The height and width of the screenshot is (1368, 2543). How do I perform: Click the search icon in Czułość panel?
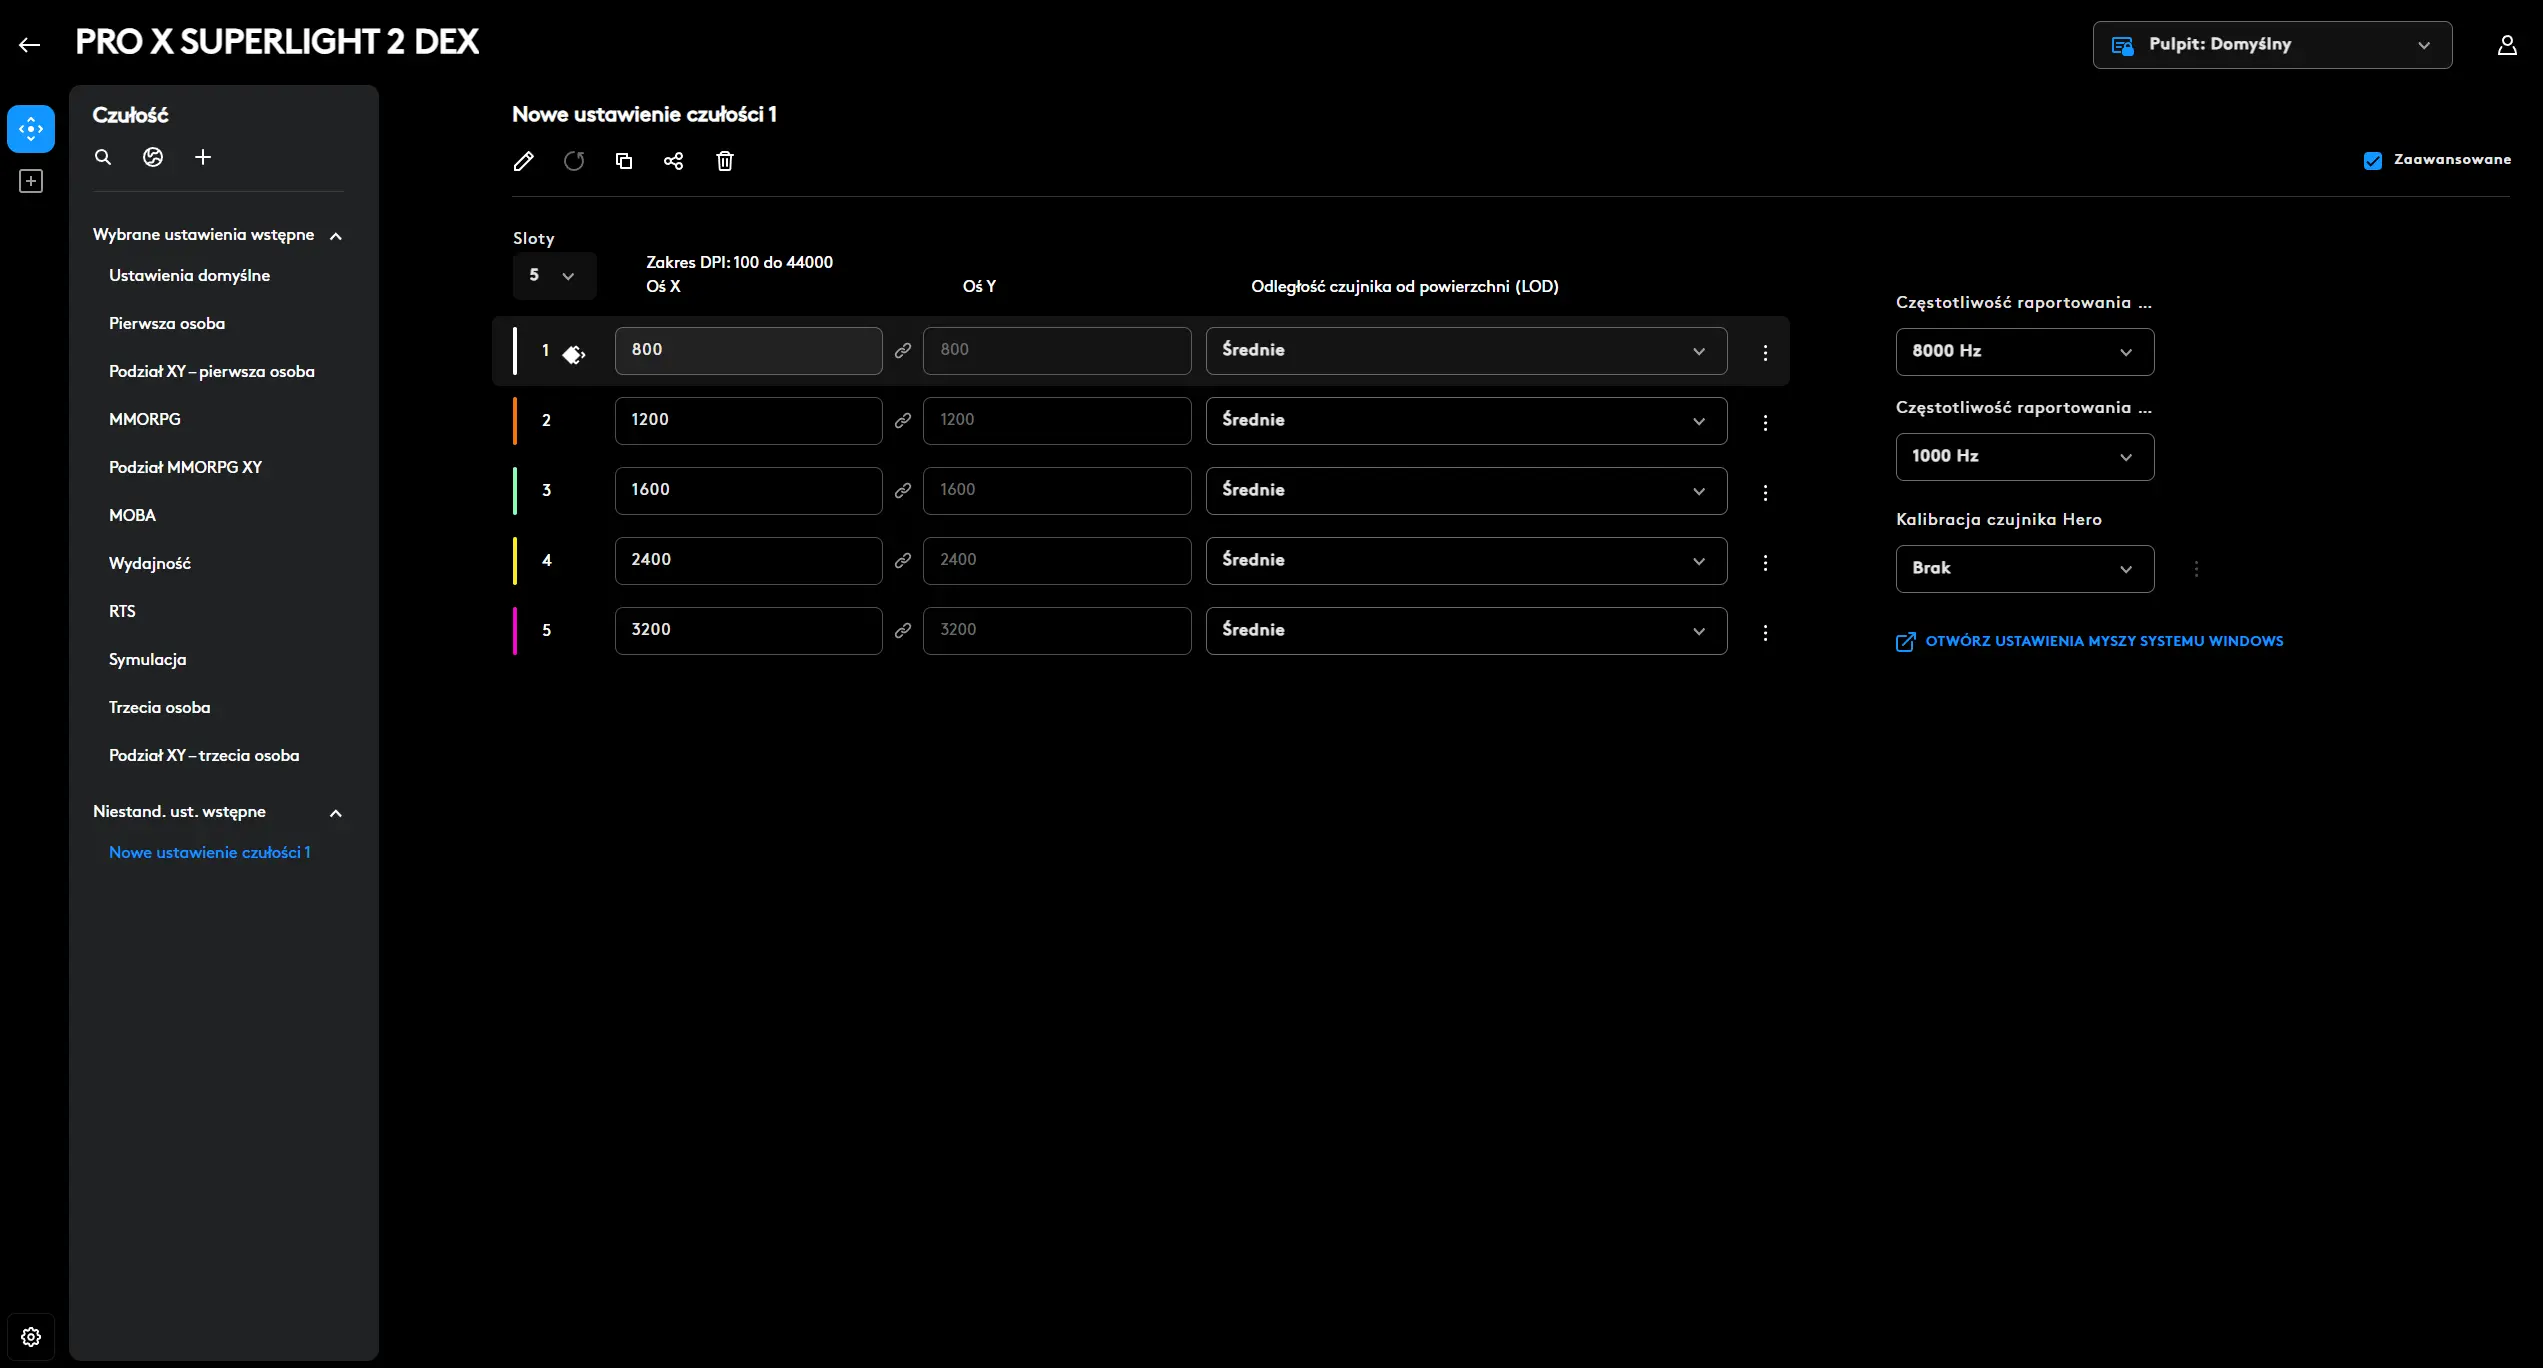pos(103,157)
